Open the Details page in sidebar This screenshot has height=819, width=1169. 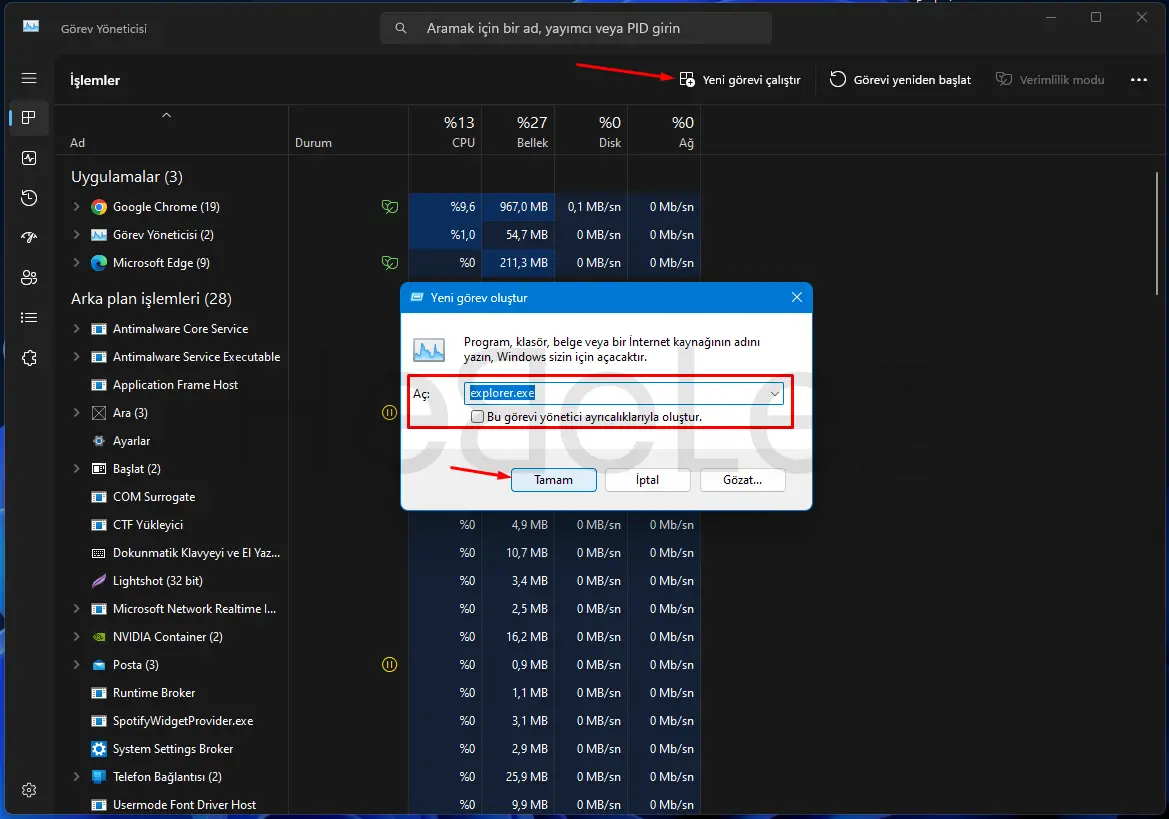point(29,318)
